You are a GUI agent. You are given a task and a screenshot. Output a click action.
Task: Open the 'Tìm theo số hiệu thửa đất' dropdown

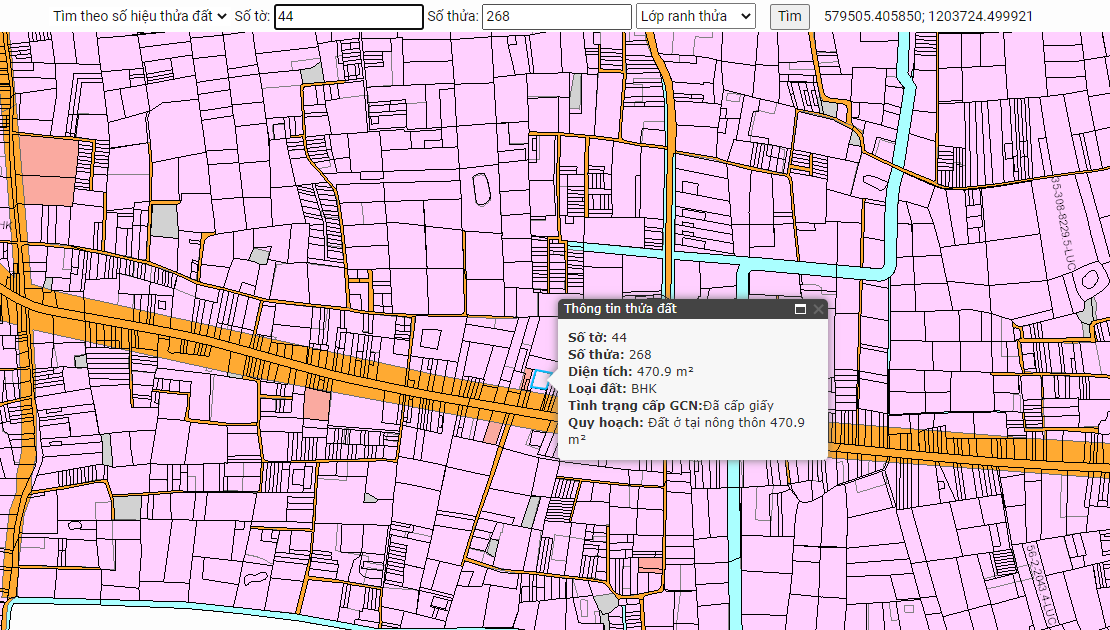tap(141, 16)
